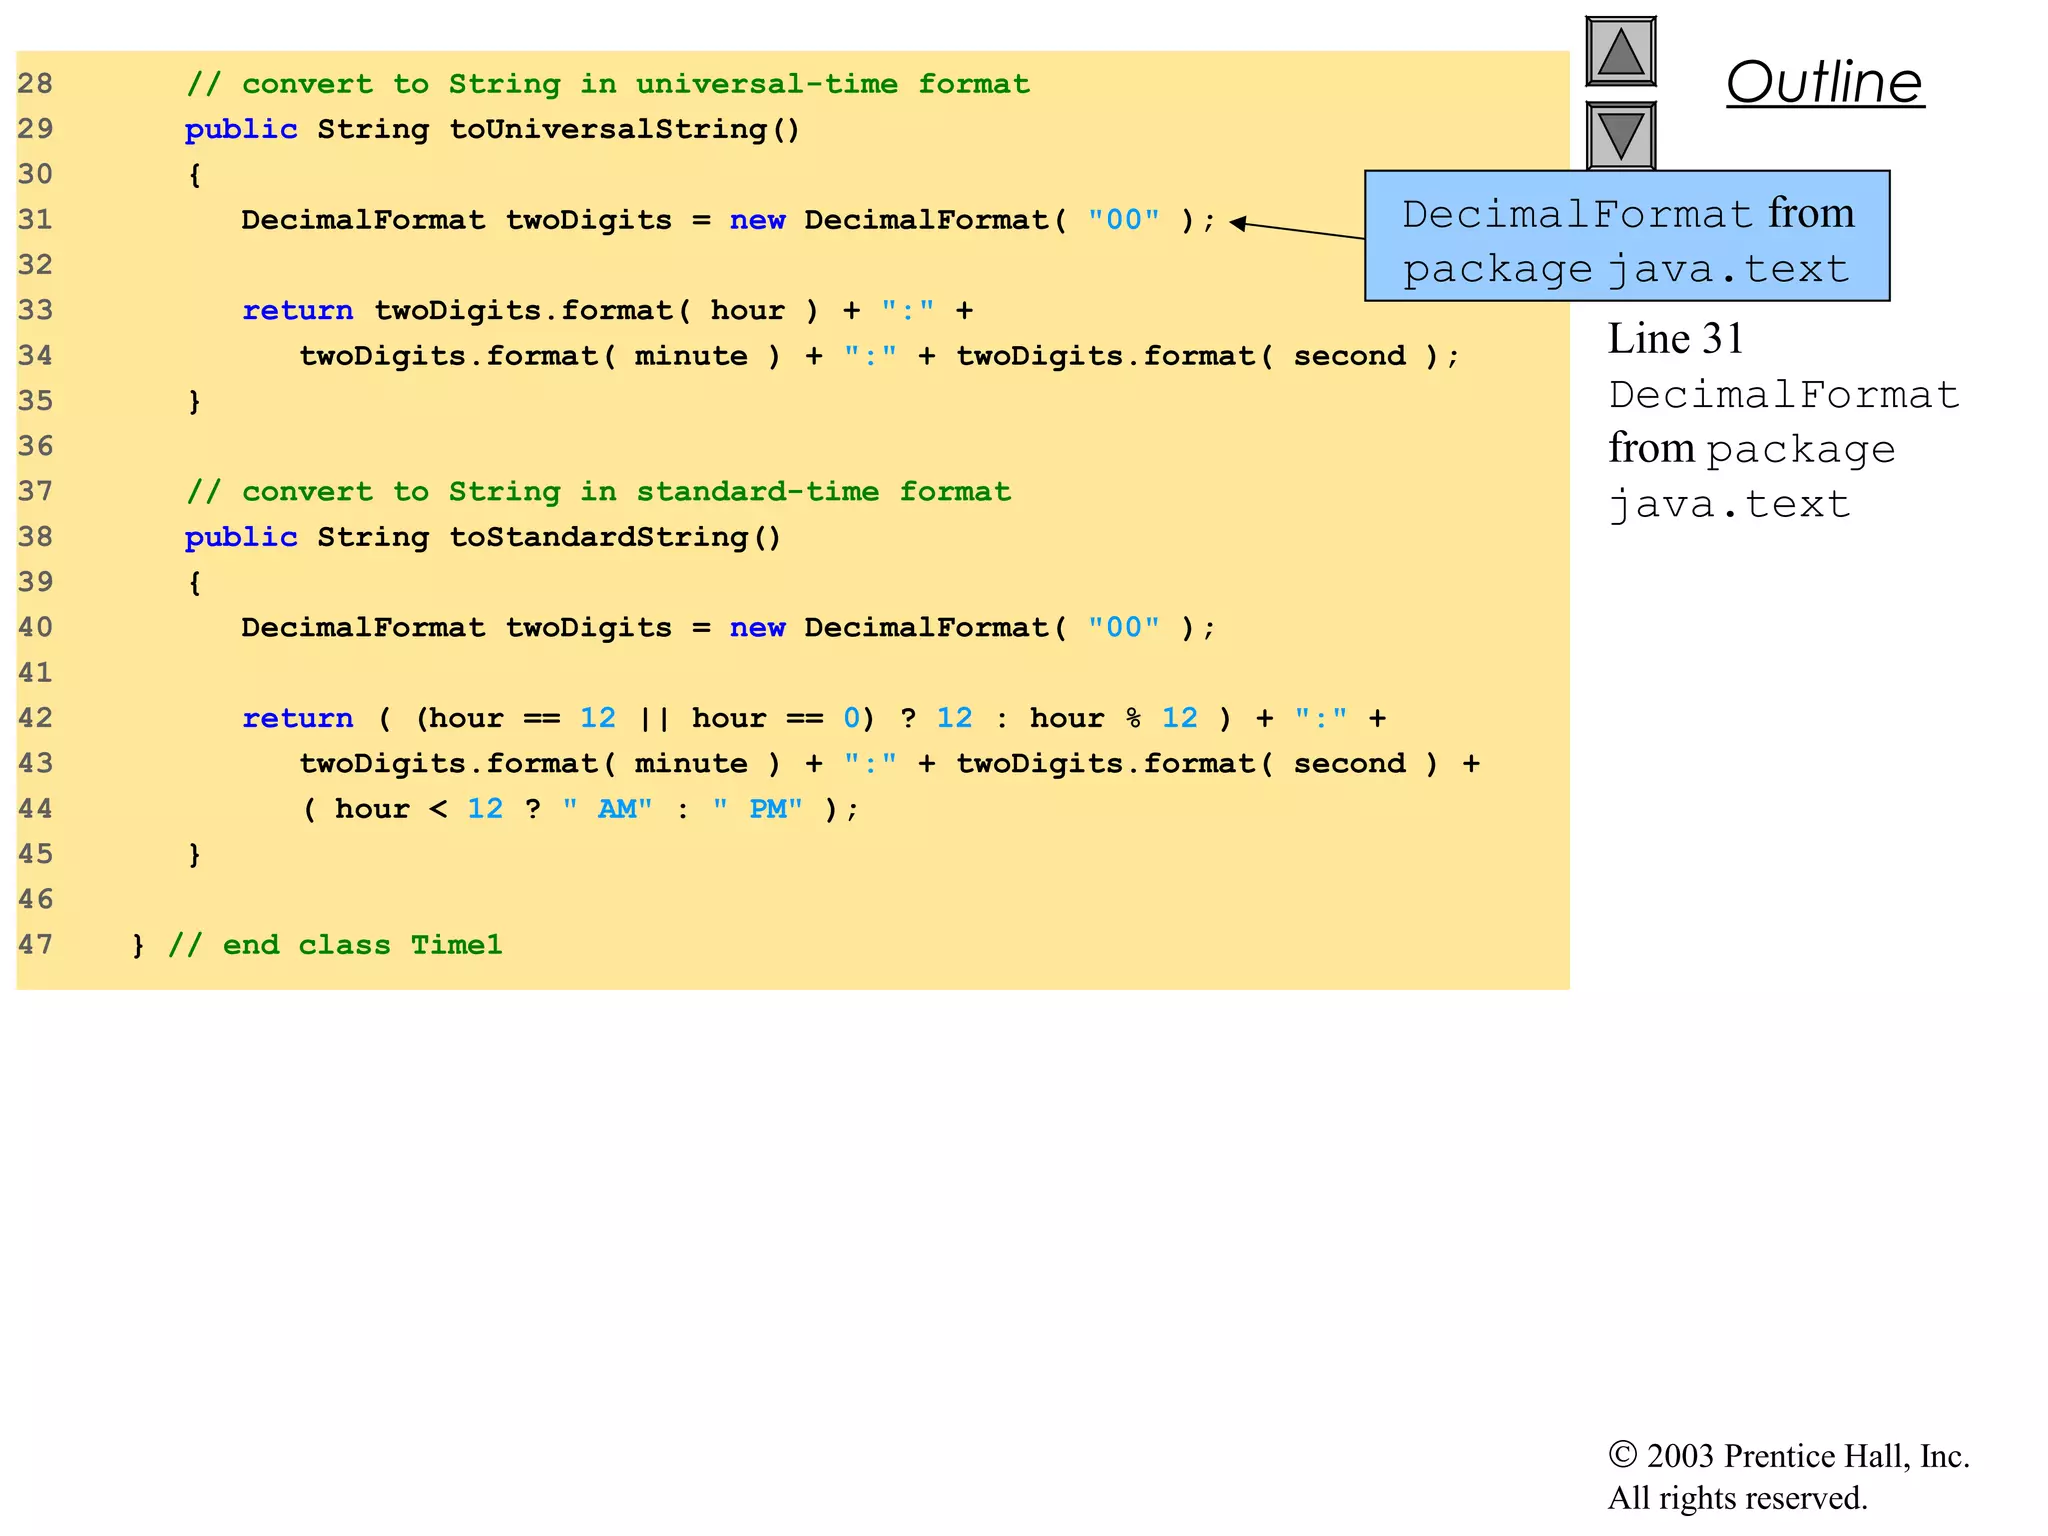Click the down-arrow next slide button
This screenshot has width=2048, height=1536.
tap(1620, 136)
